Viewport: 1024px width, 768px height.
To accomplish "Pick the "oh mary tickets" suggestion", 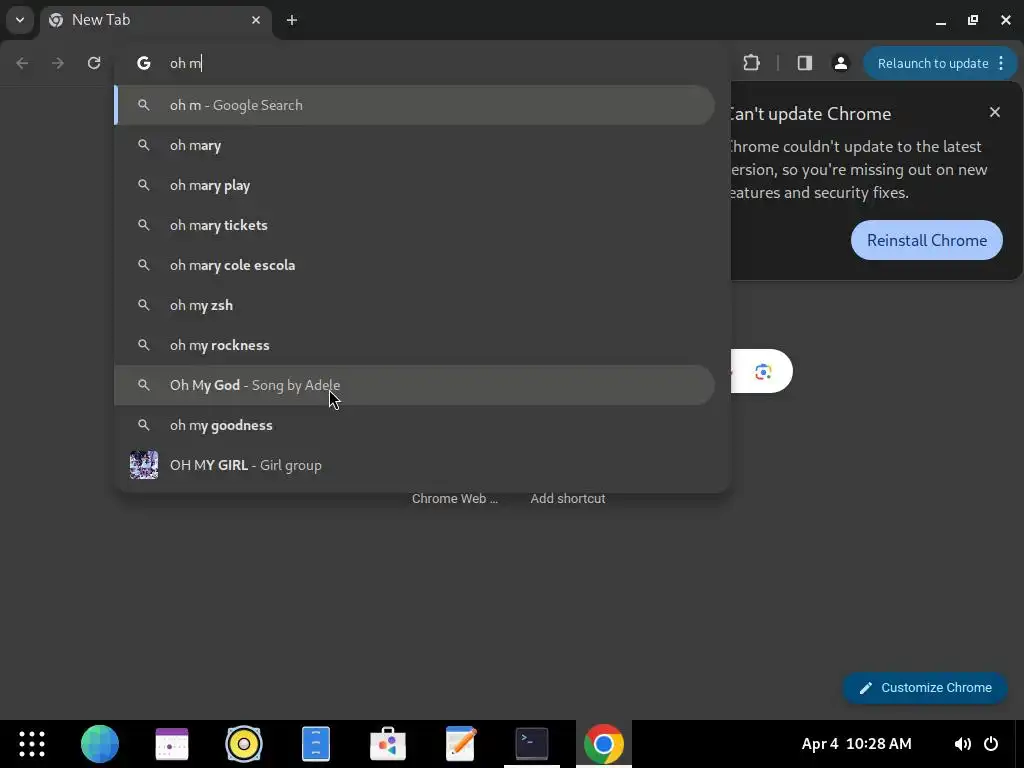I will pyautogui.click(x=415, y=225).
